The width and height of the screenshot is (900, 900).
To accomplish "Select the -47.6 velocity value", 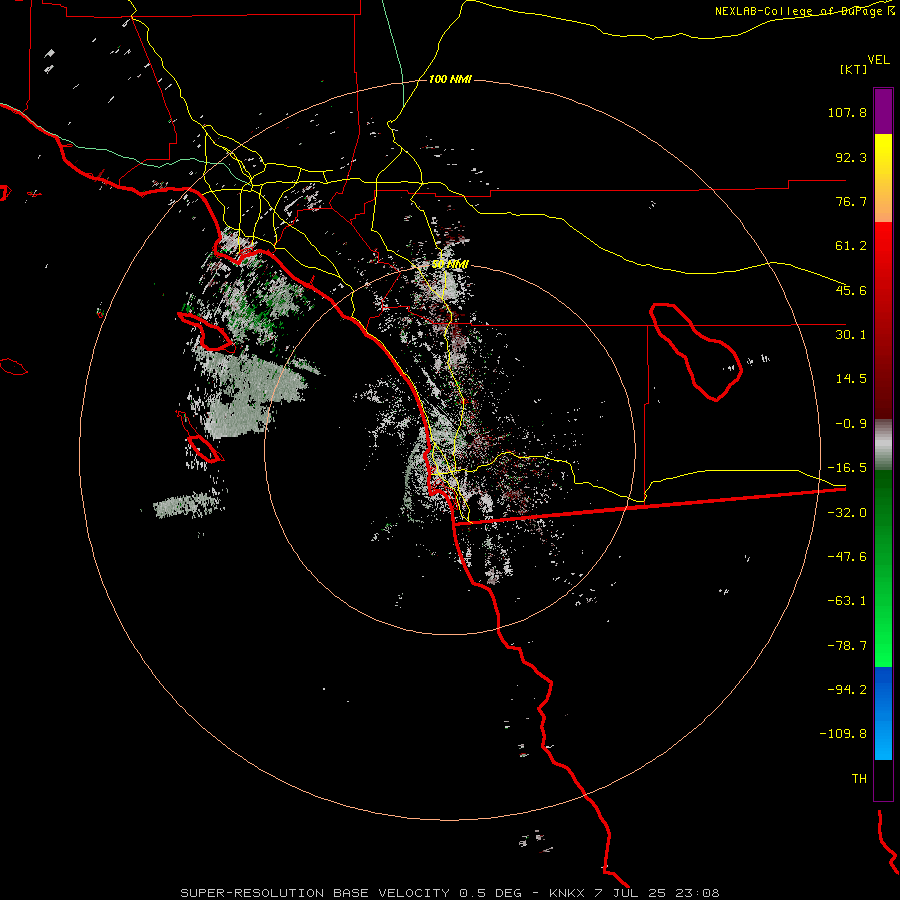I will click(x=847, y=557).
